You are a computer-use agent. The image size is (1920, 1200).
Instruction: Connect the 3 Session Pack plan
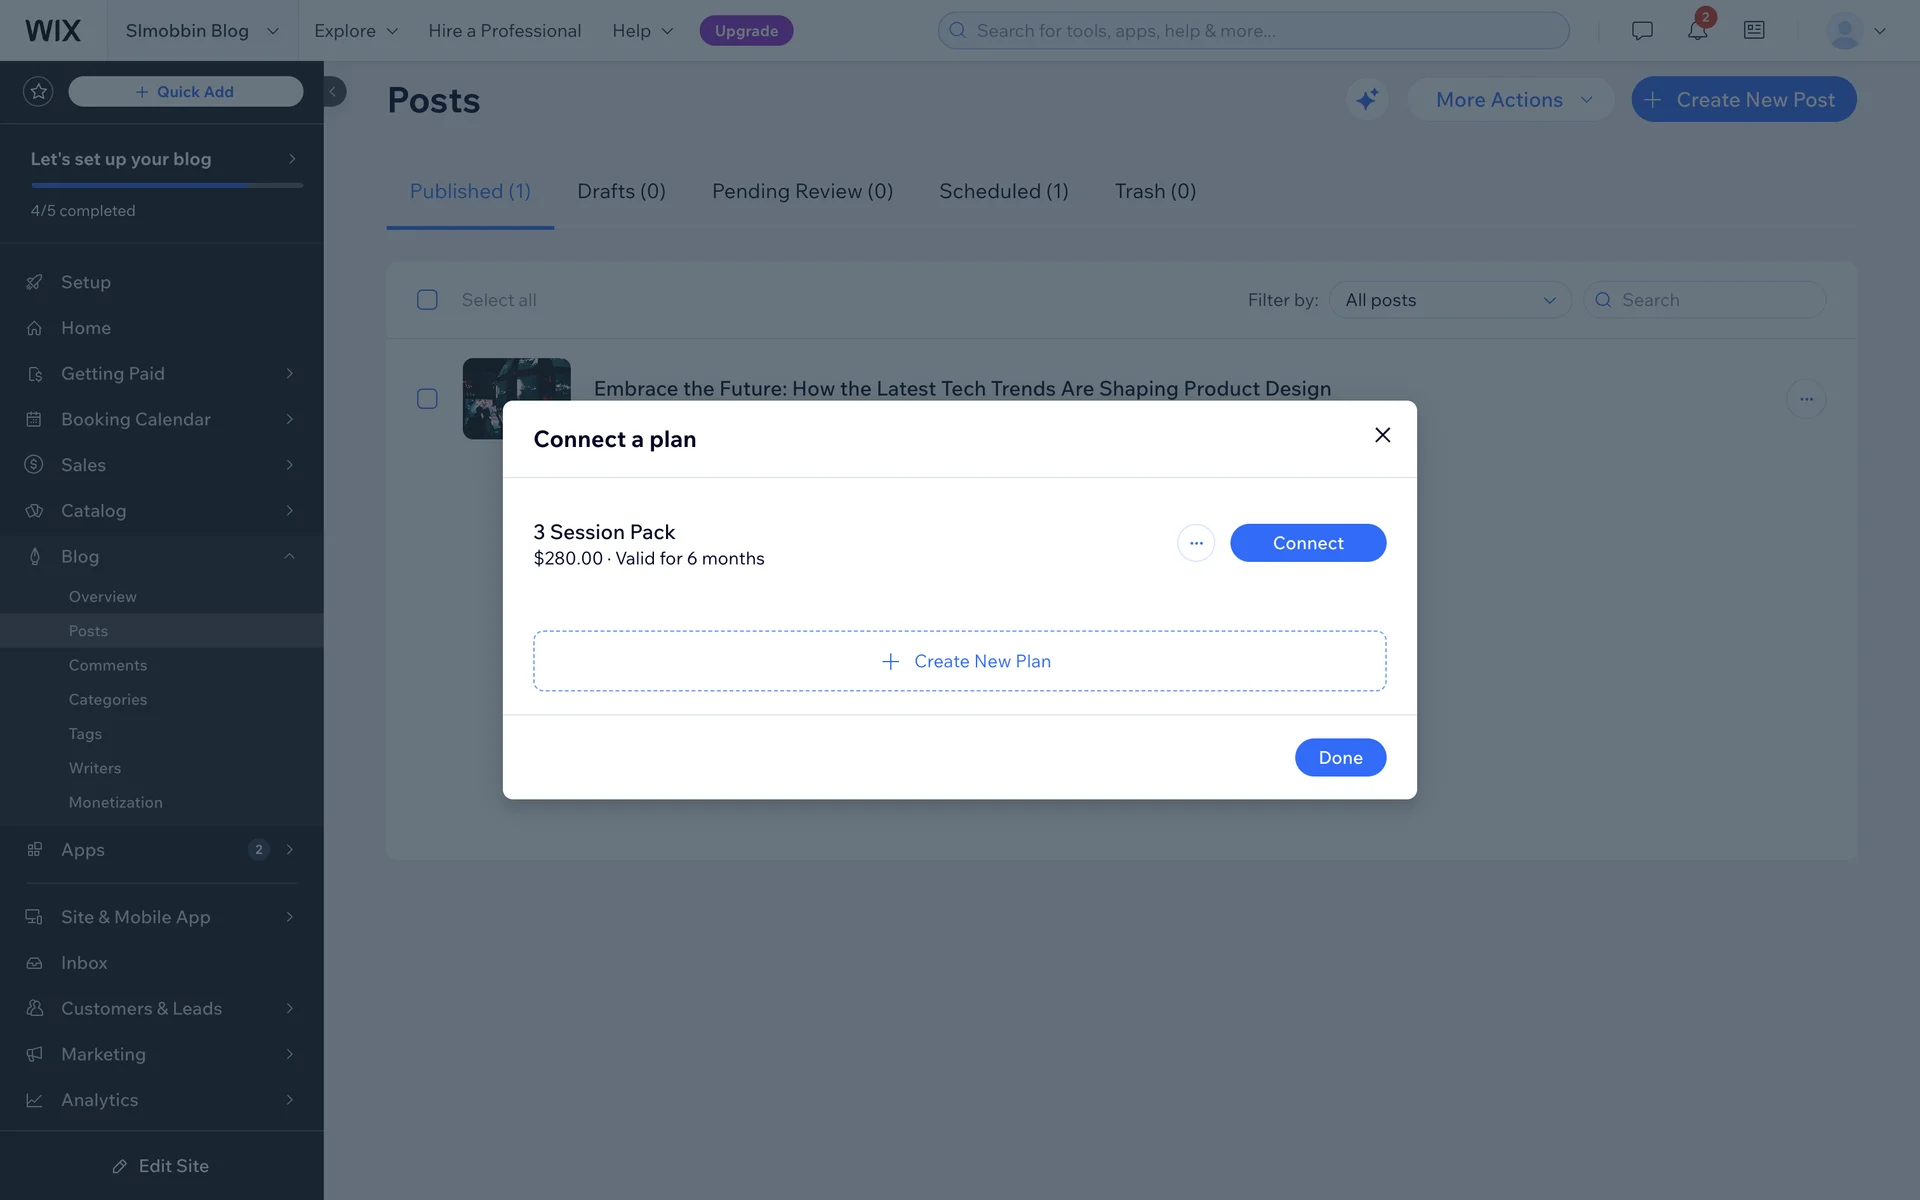(1307, 543)
